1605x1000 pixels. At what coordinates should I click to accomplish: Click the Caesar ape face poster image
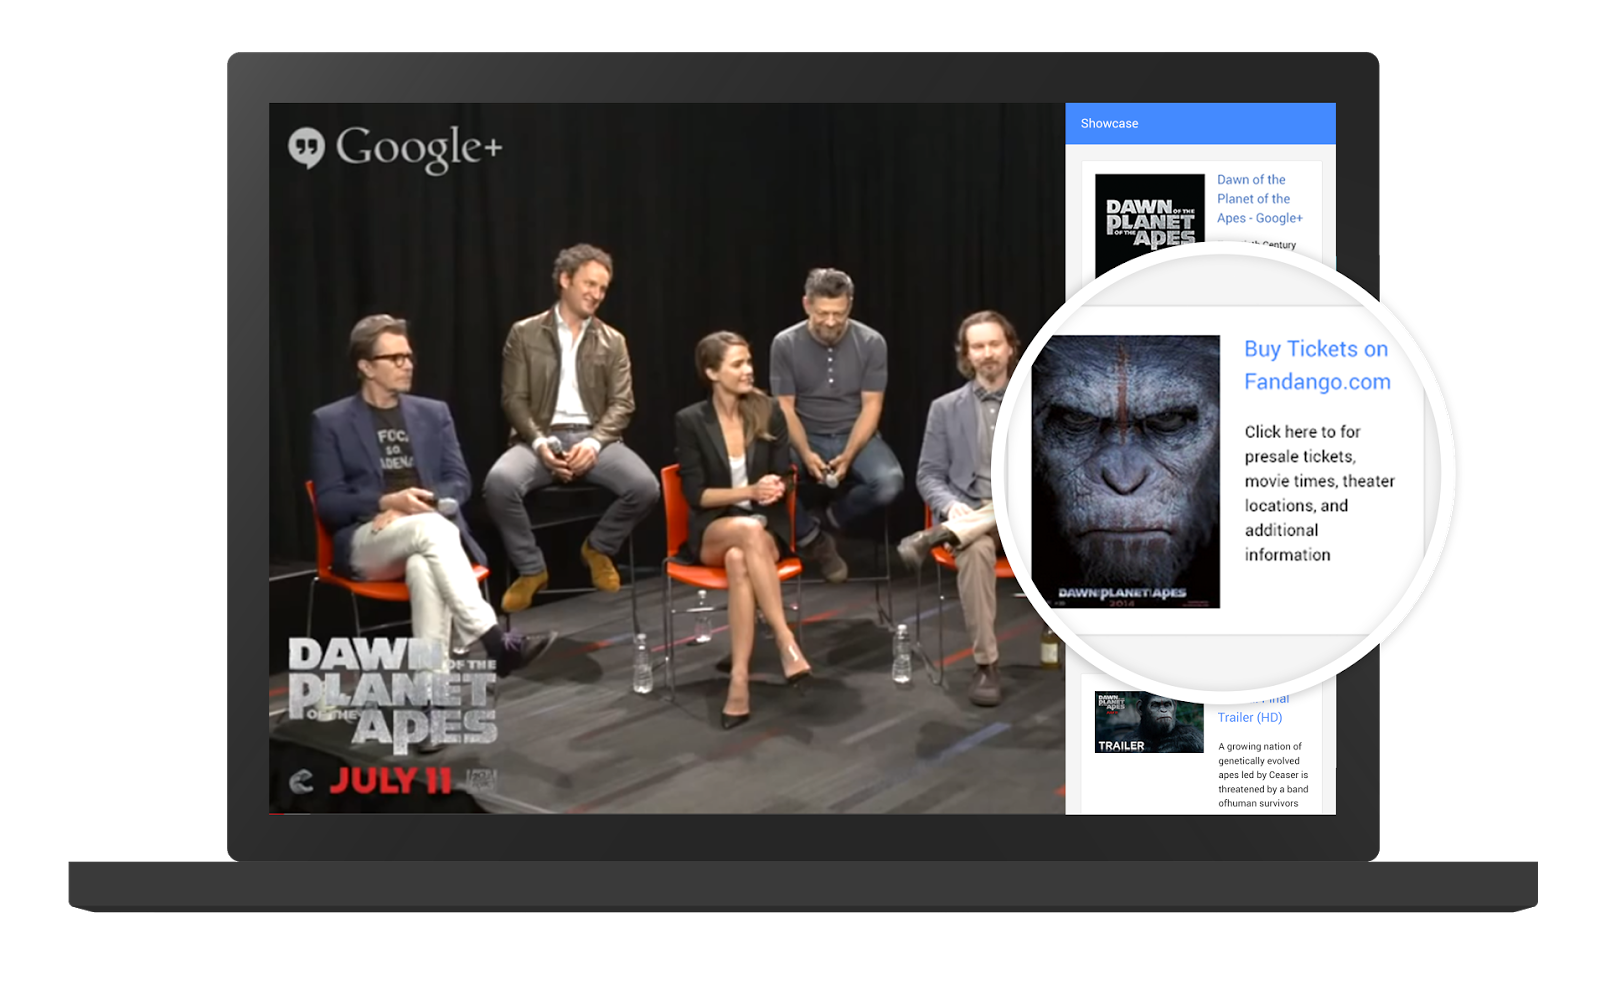(x=1125, y=470)
